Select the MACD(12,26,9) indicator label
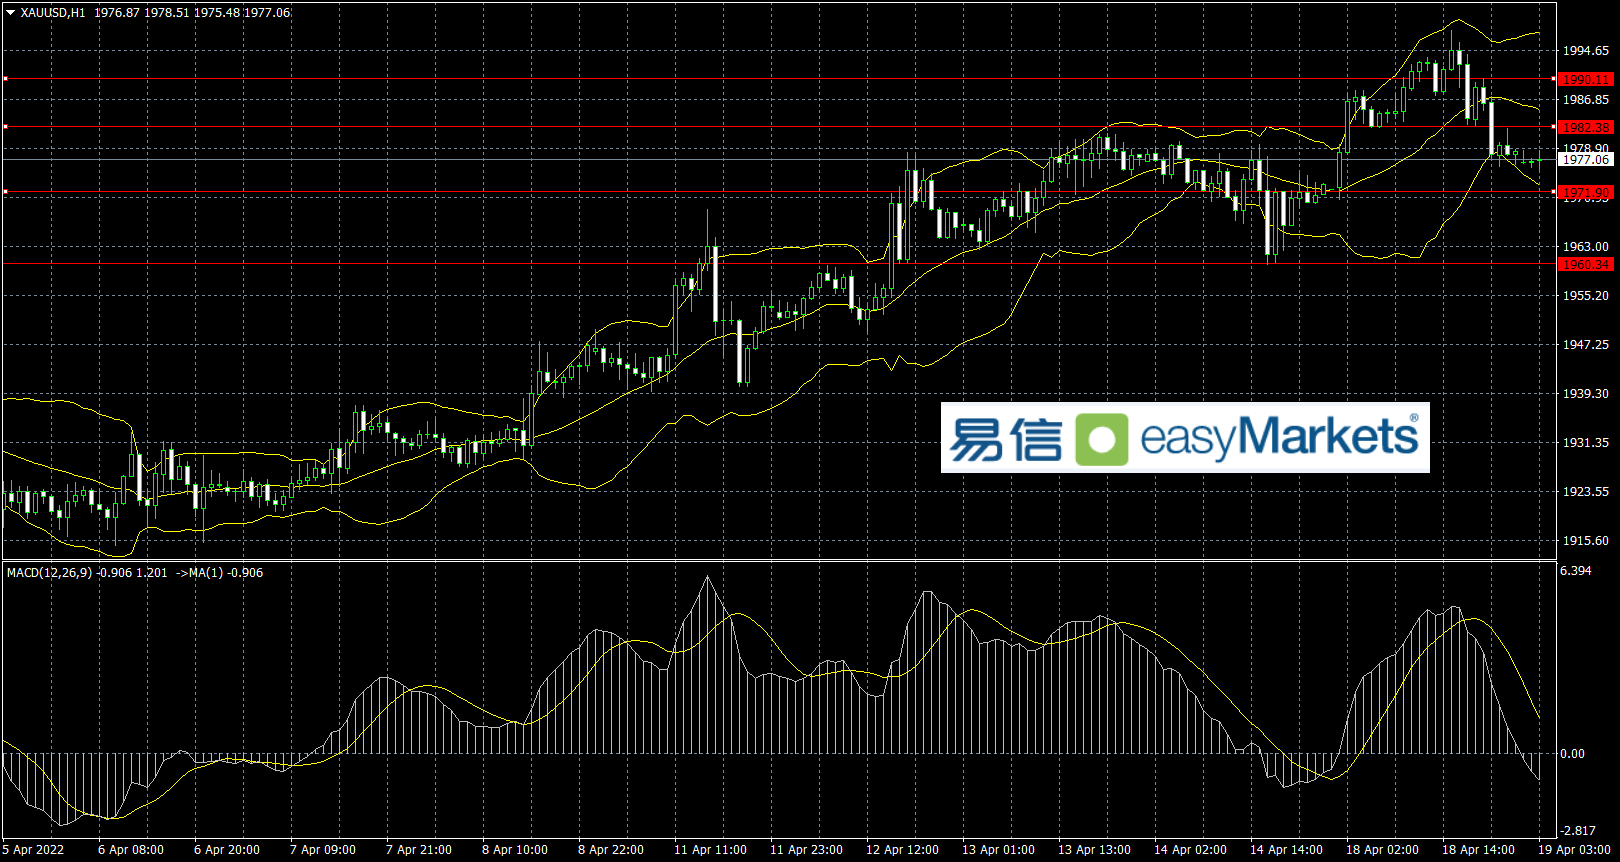The width and height of the screenshot is (1620, 862). [x=50, y=573]
